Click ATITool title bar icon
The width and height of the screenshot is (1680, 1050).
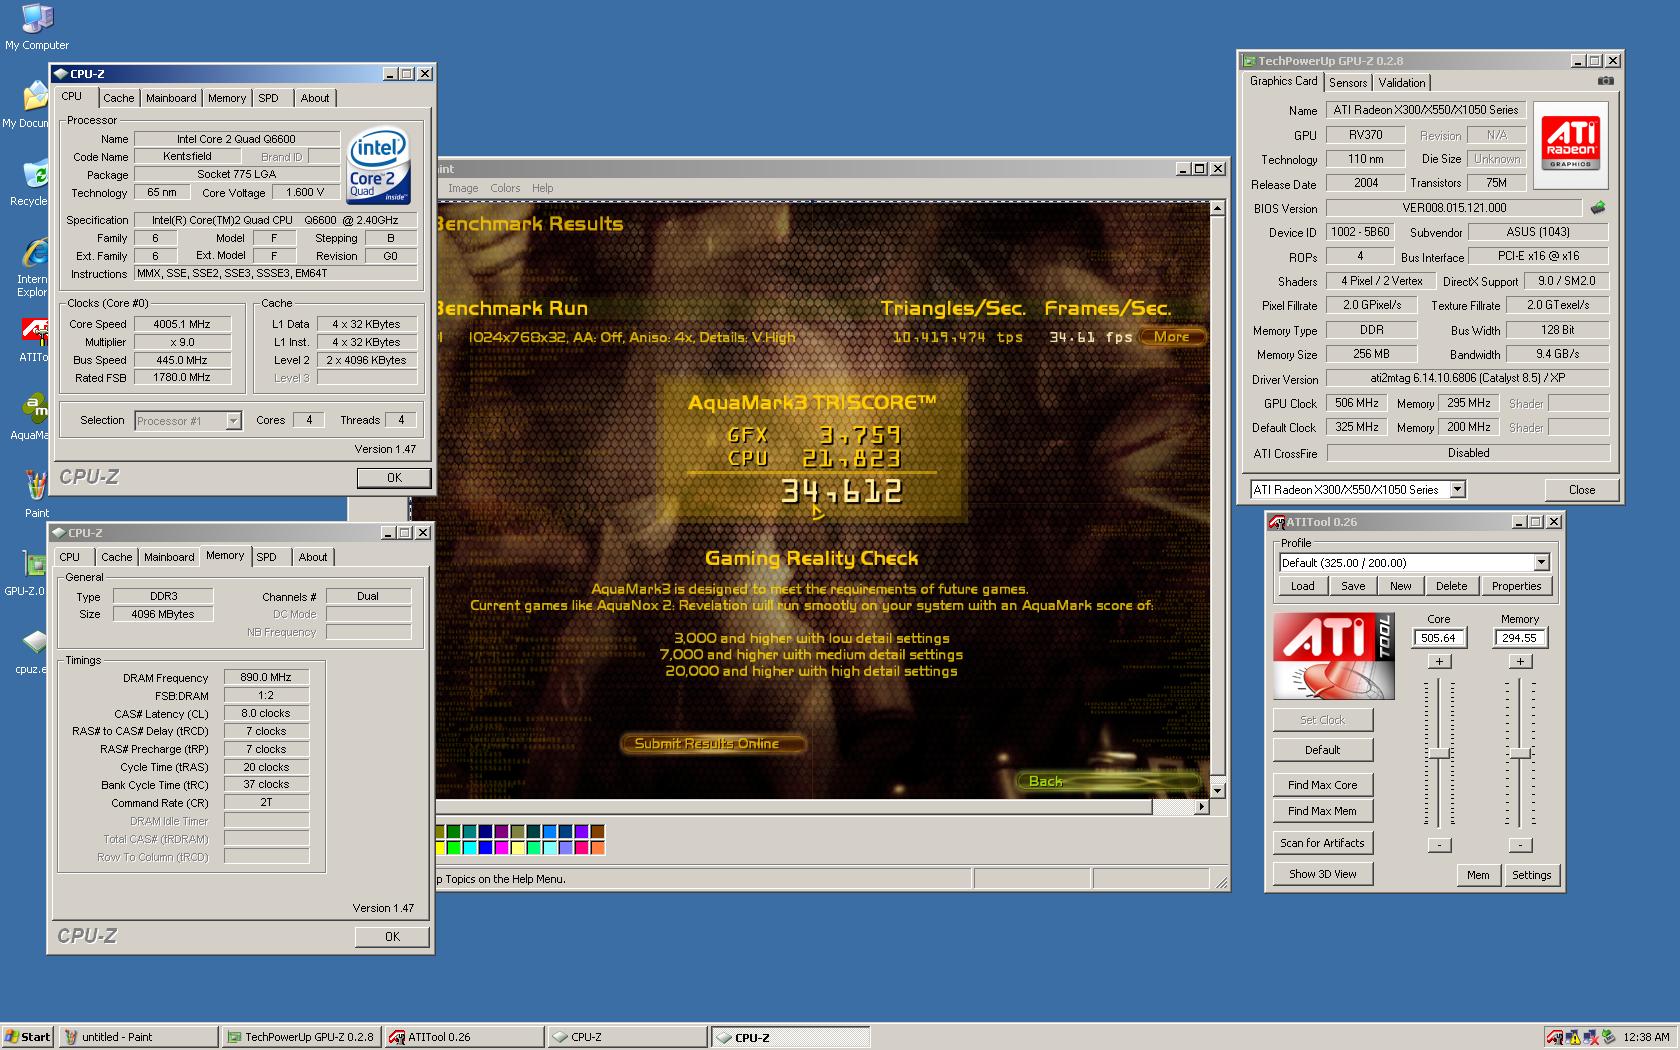click(x=1277, y=522)
